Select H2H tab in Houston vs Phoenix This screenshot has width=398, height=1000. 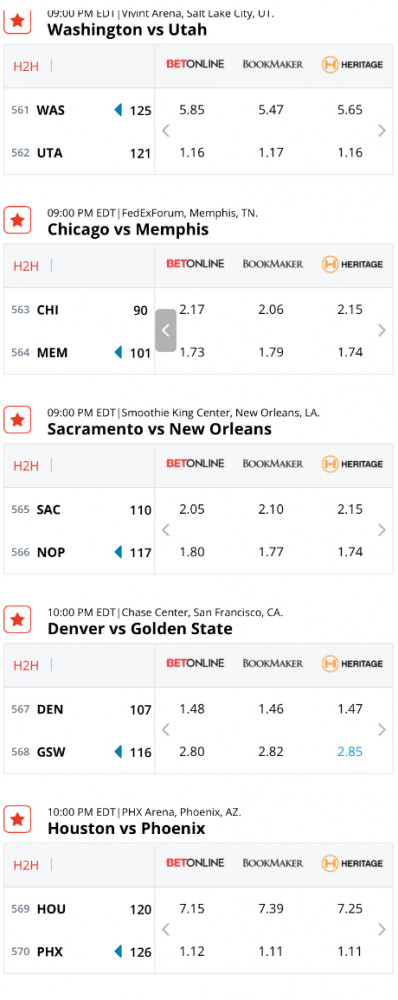[26, 865]
